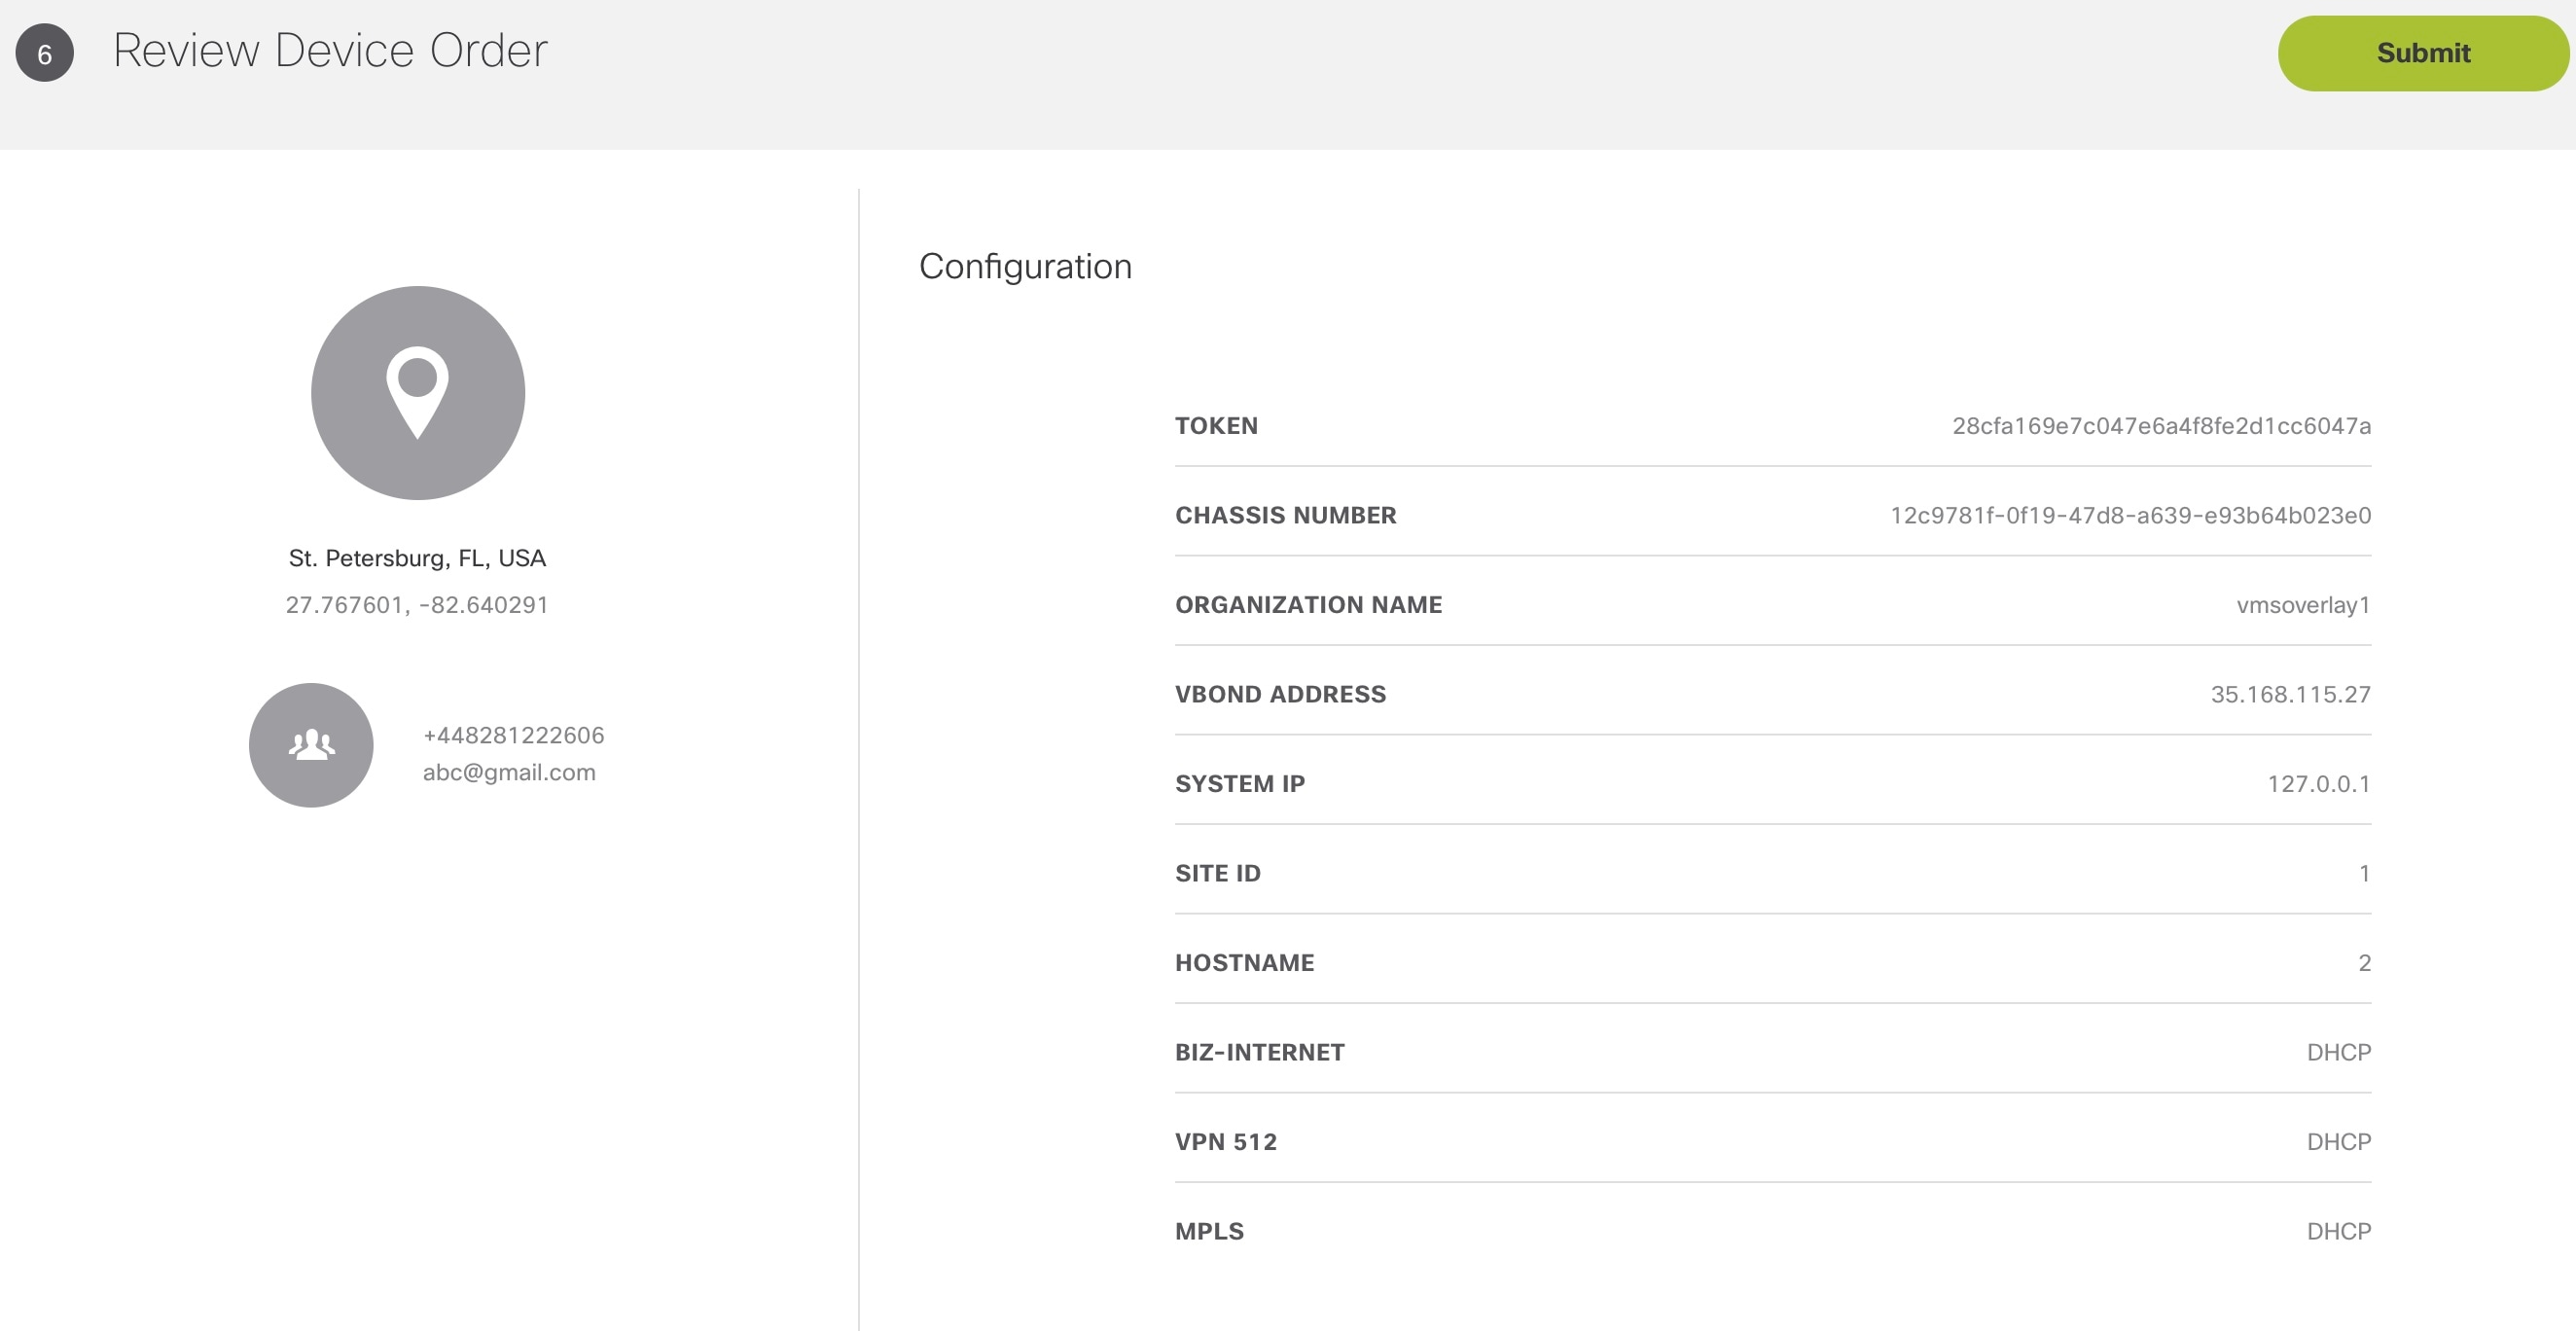Click the Configuration section title
The image size is (2576, 1331).
click(x=1025, y=266)
